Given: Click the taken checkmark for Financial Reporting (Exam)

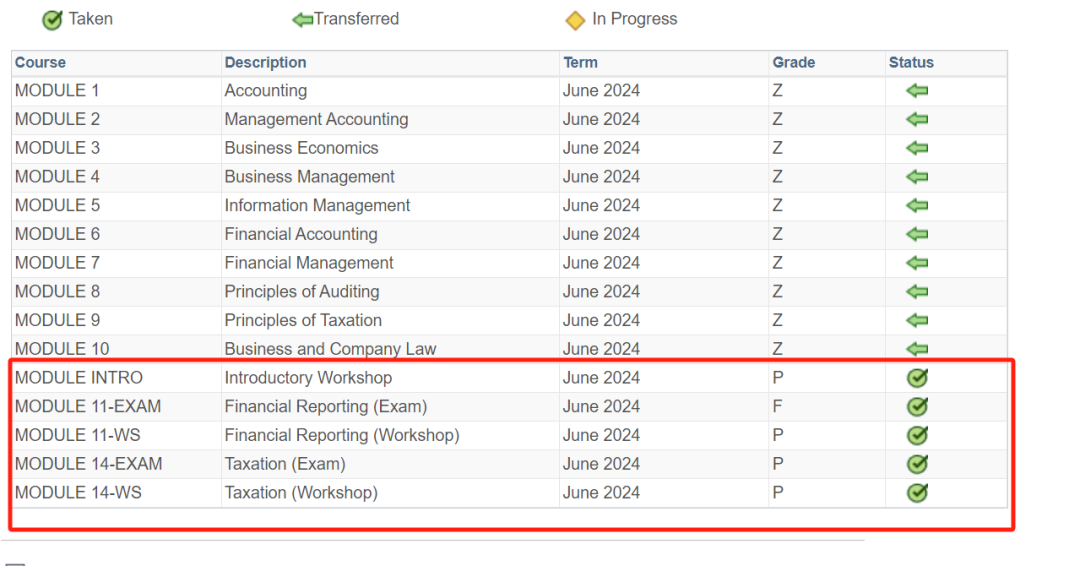Looking at the screenshot, I should tap(917, 406).
